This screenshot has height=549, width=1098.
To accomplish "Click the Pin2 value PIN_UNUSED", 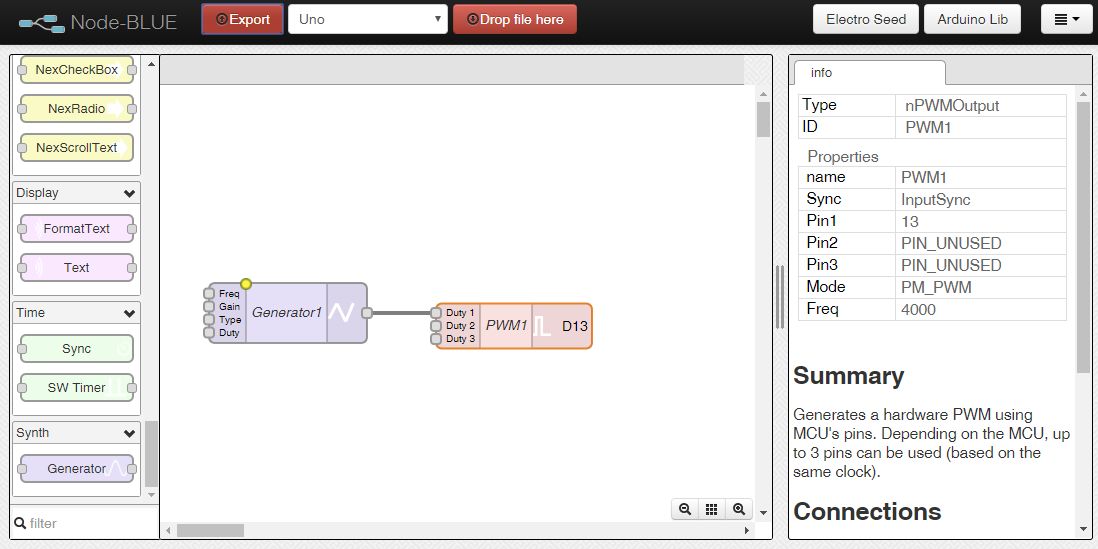I will click(951, 244).
